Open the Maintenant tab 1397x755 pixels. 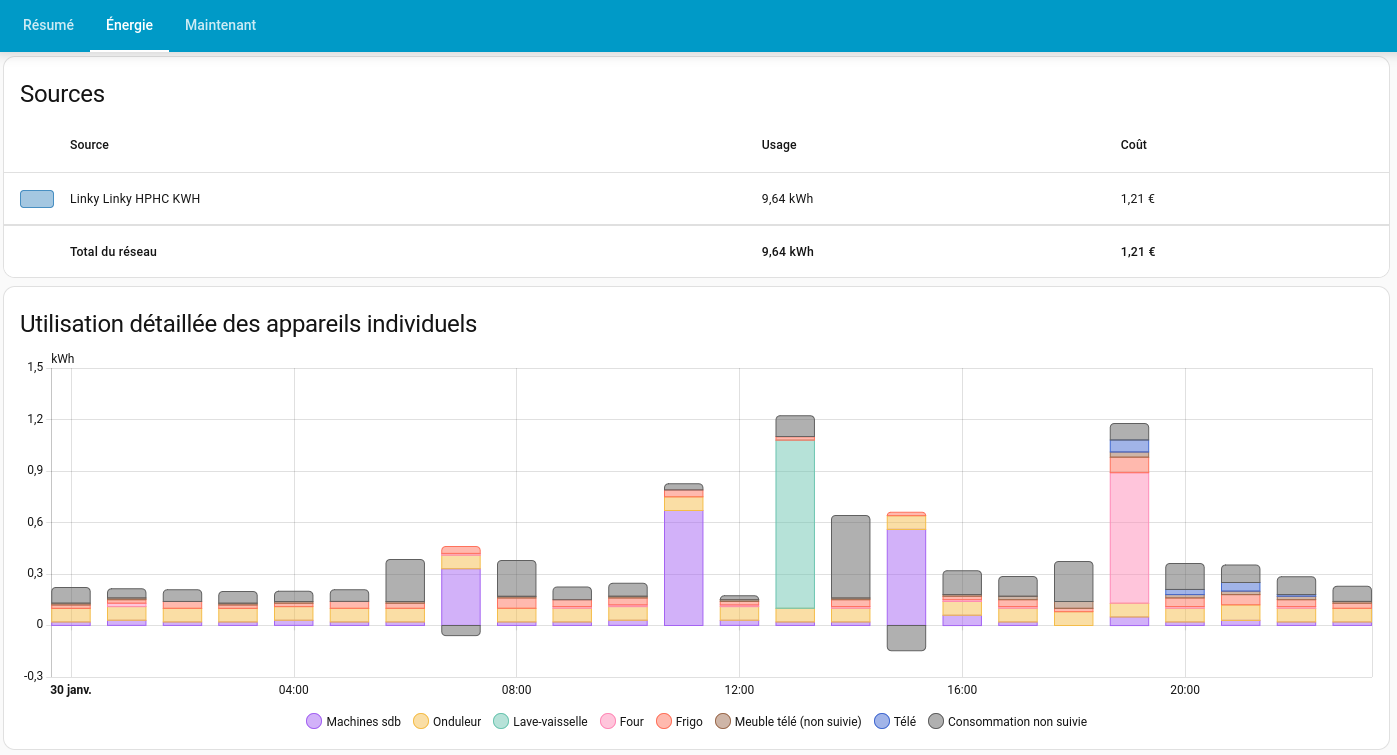click(x=220, y=25)
